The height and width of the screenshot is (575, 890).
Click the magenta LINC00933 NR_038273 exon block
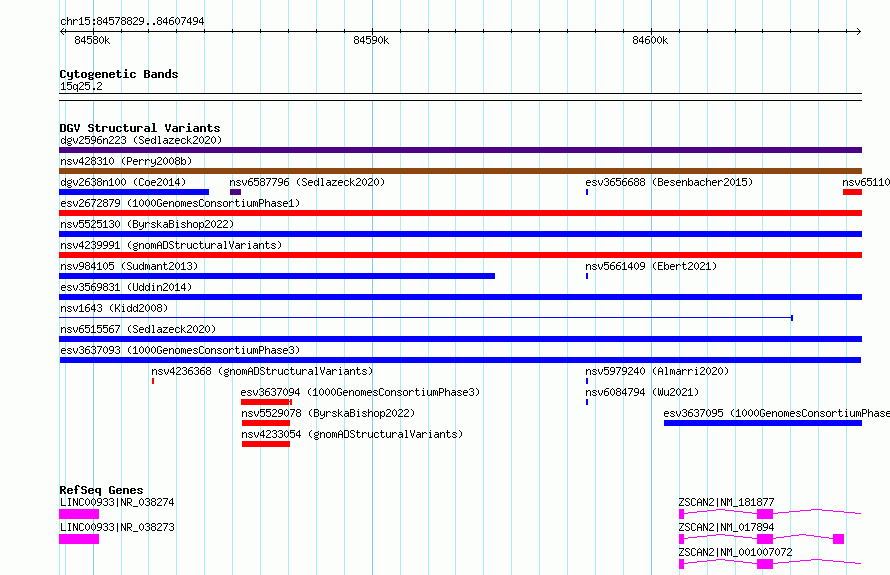(x=79, y=539)
